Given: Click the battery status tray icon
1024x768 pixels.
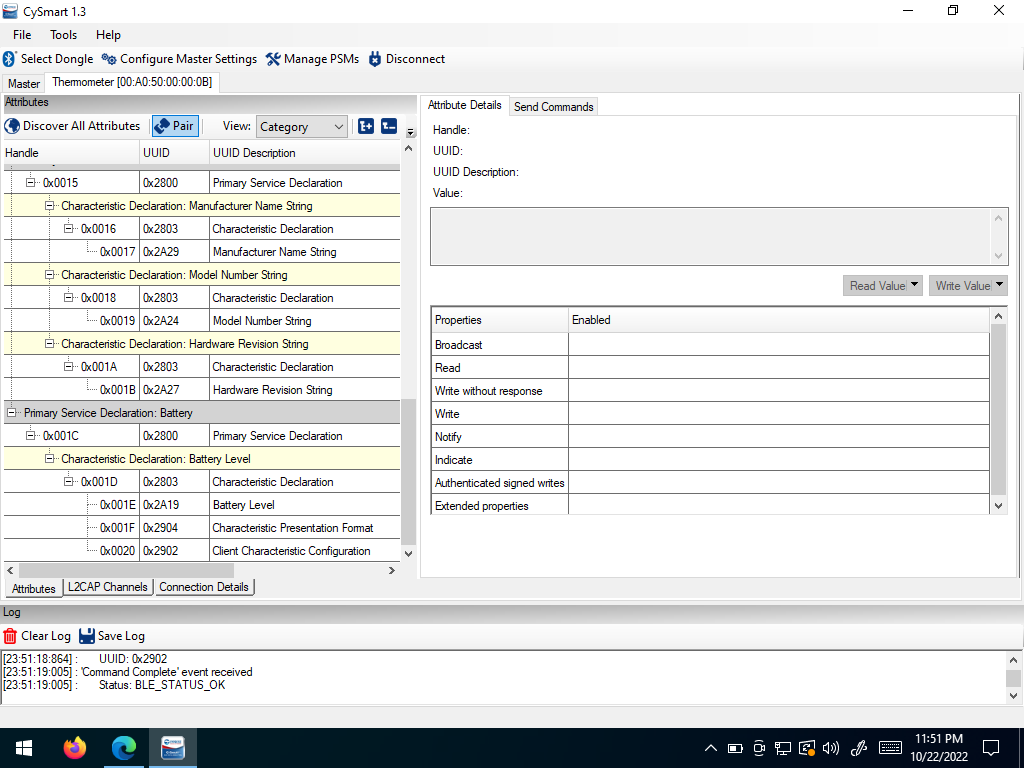Looking at the screenshot, I should coord(735,748).
